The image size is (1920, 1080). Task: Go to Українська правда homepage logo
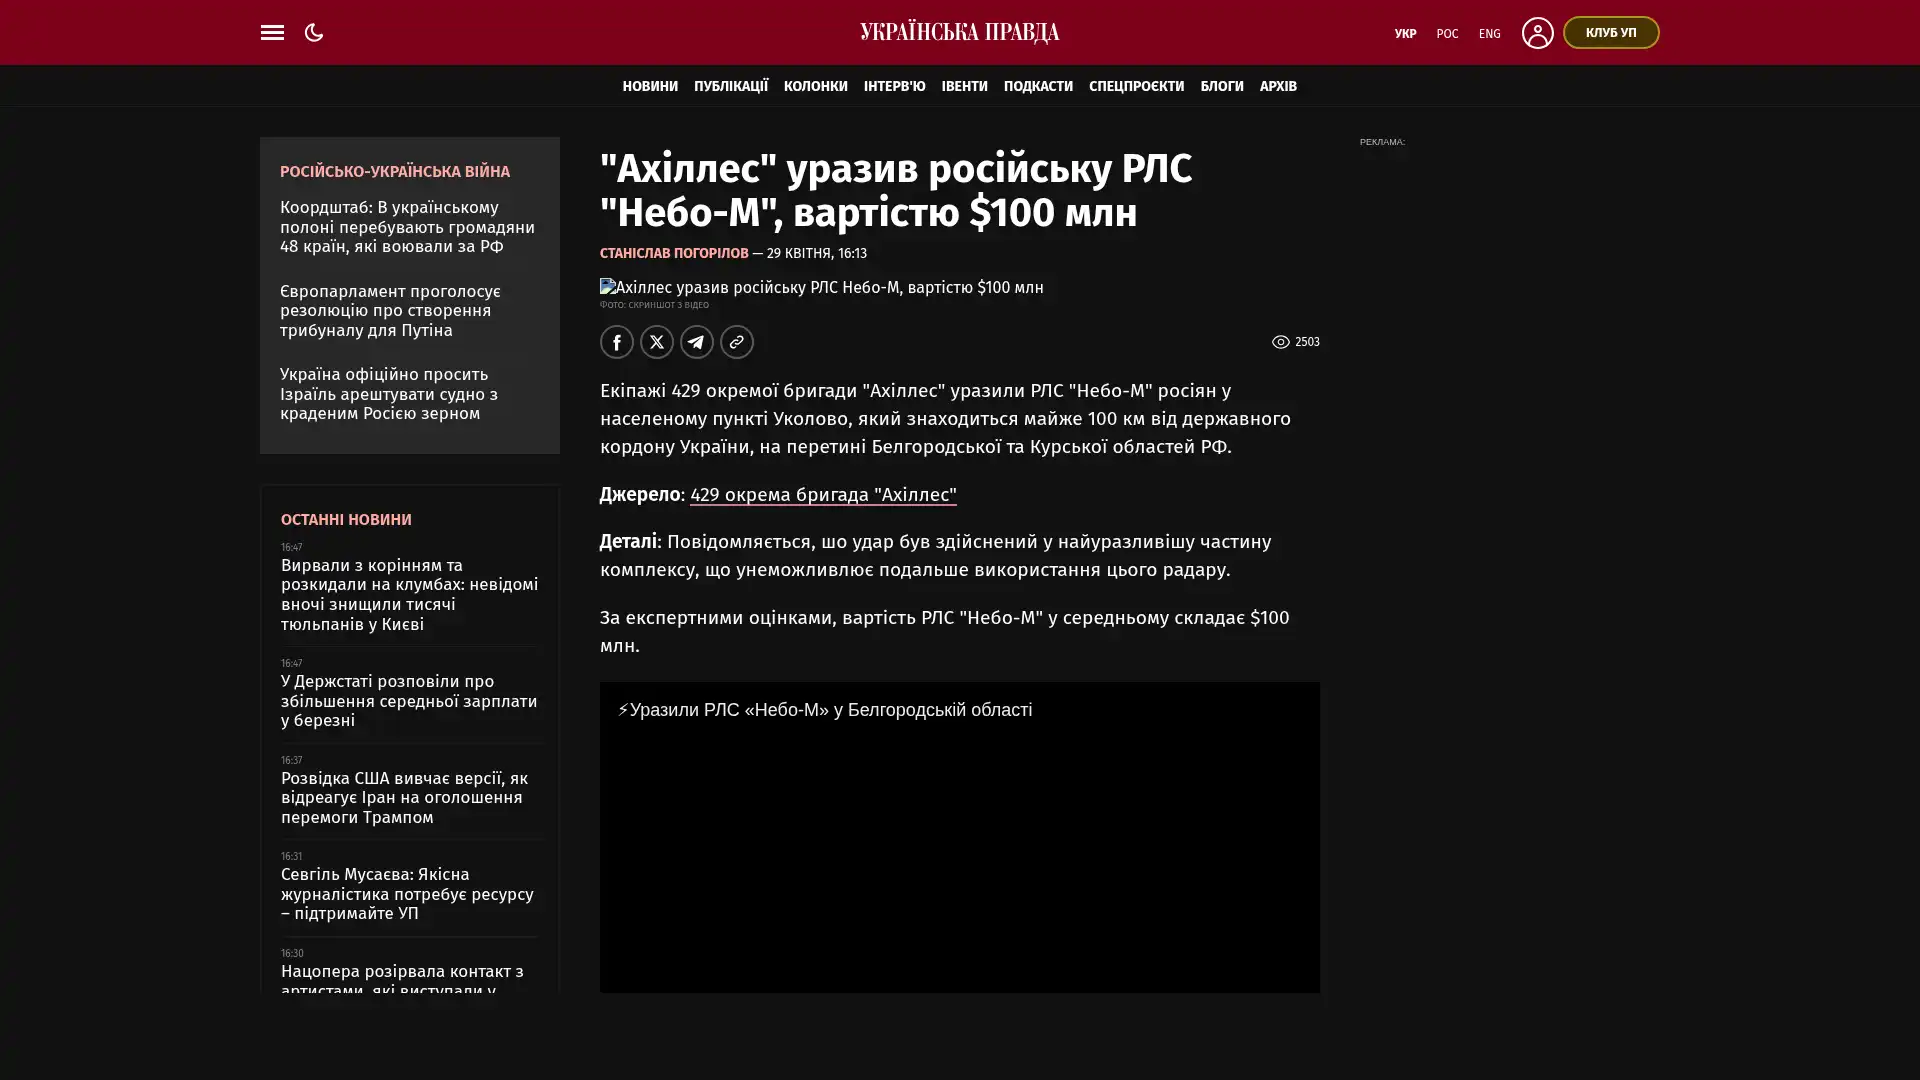960,32
